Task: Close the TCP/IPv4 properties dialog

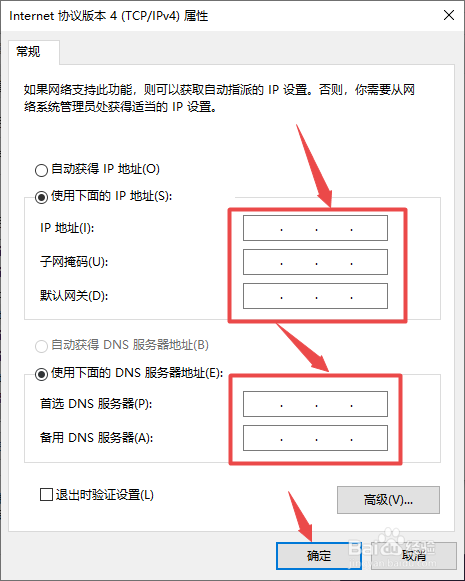Action: [449, 15]
